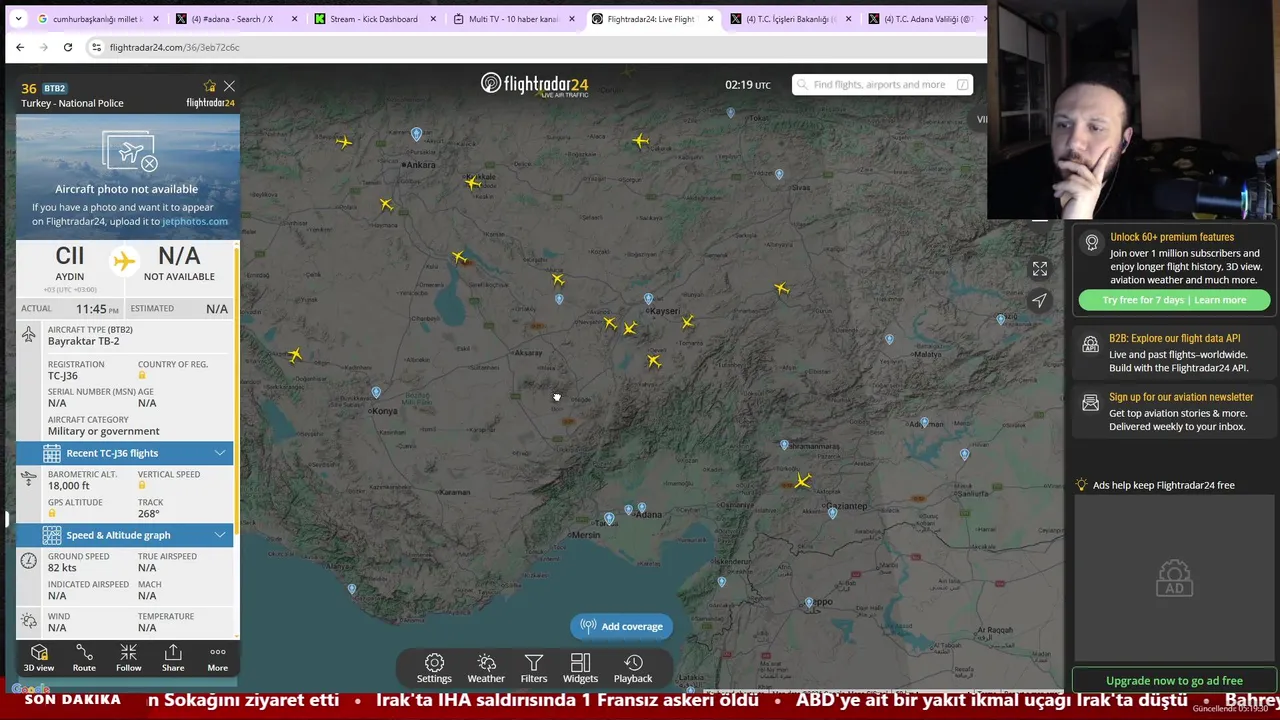This screenshot has width=1280, height=720.
Task: Open the jetphotos.com link
Action: click(195, 221)
